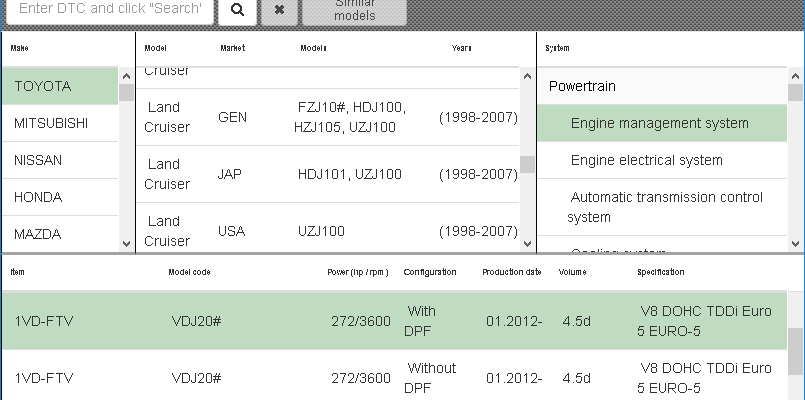The width and height of the screenshot is (805, 400).
Task: Click the Make column header
Action: pyautogui.click(x=20, y=48)
